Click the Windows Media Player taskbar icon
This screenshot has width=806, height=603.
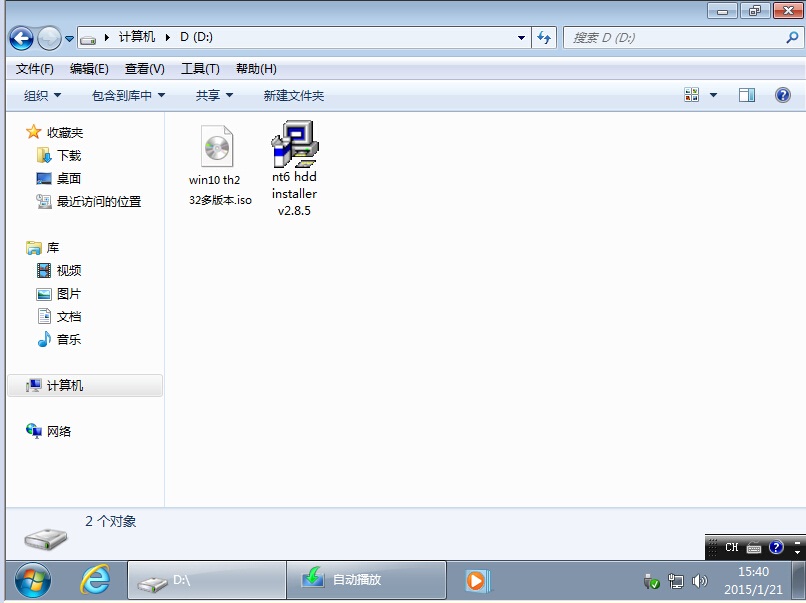(475, 580)
